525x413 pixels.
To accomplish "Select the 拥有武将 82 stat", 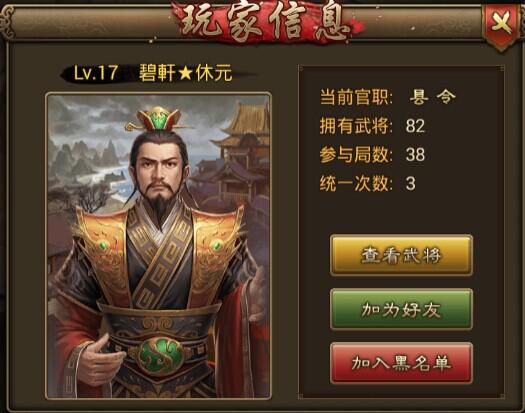I will [372, 126].
